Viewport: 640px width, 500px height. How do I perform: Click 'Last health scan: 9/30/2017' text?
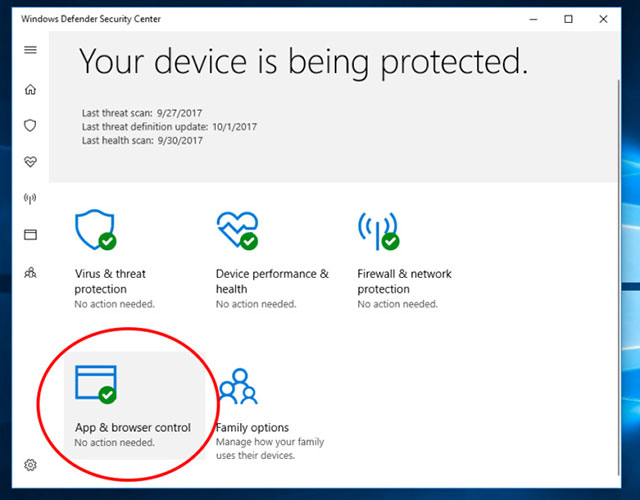click(142, 140)
